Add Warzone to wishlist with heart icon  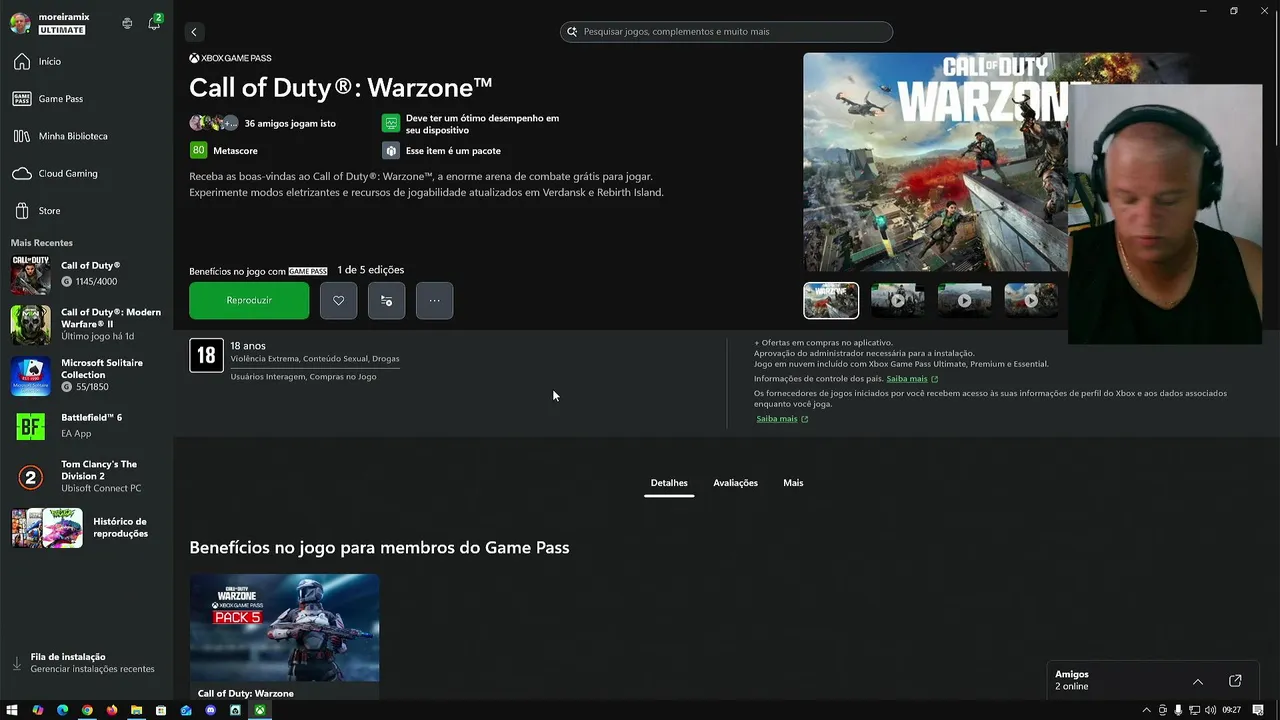[339, 300]
